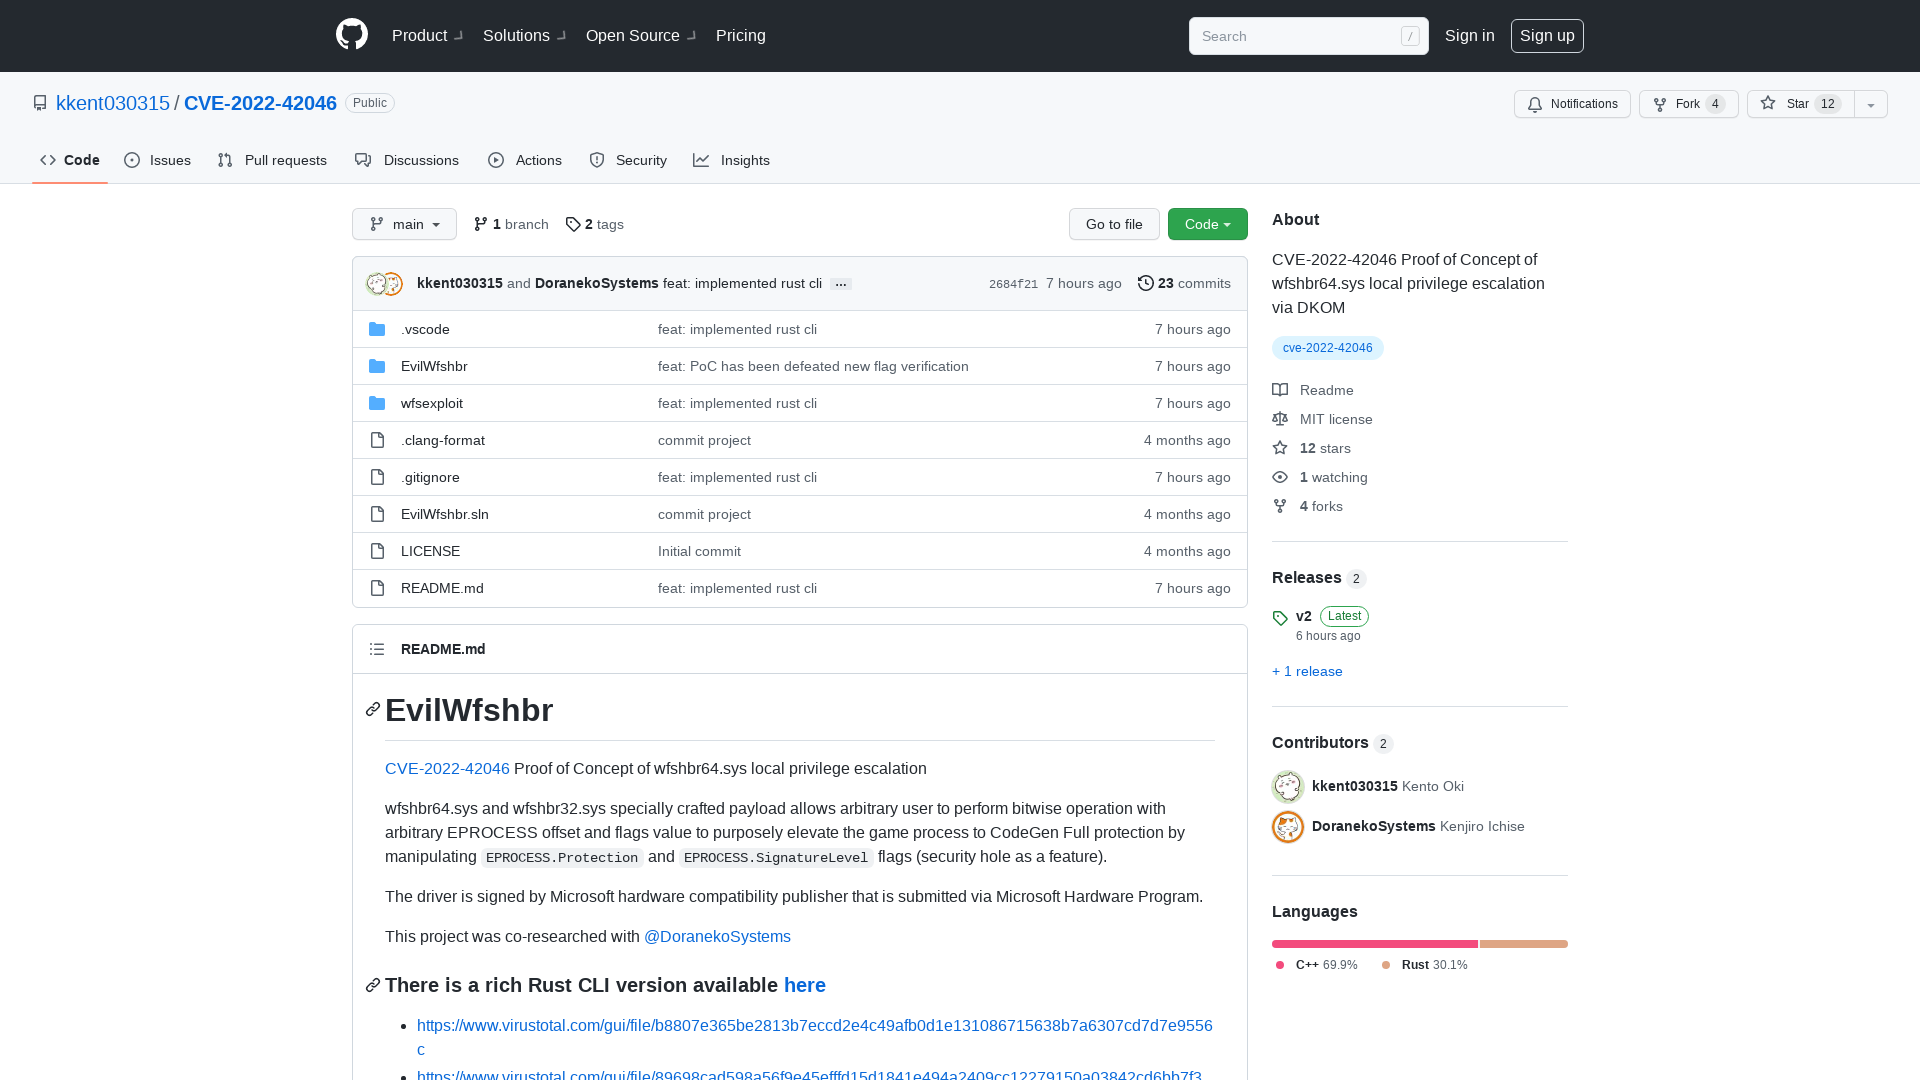1920x1080 pixels.
Task: Click the LICENSE file icon
Action: (x=377, y=551)
